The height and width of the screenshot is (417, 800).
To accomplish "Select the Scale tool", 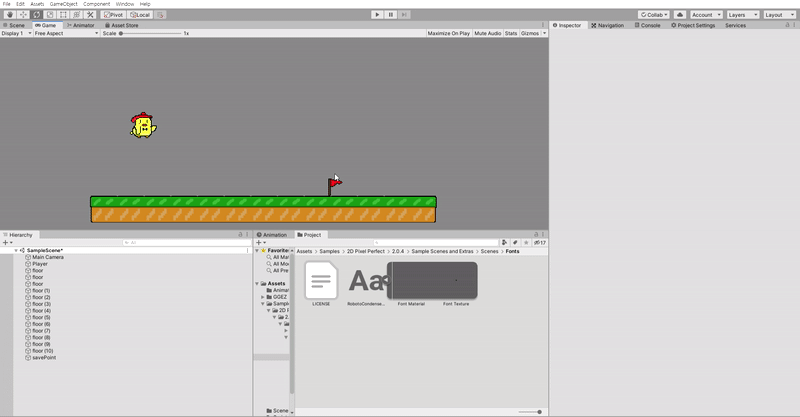I will tap(50, 15).
